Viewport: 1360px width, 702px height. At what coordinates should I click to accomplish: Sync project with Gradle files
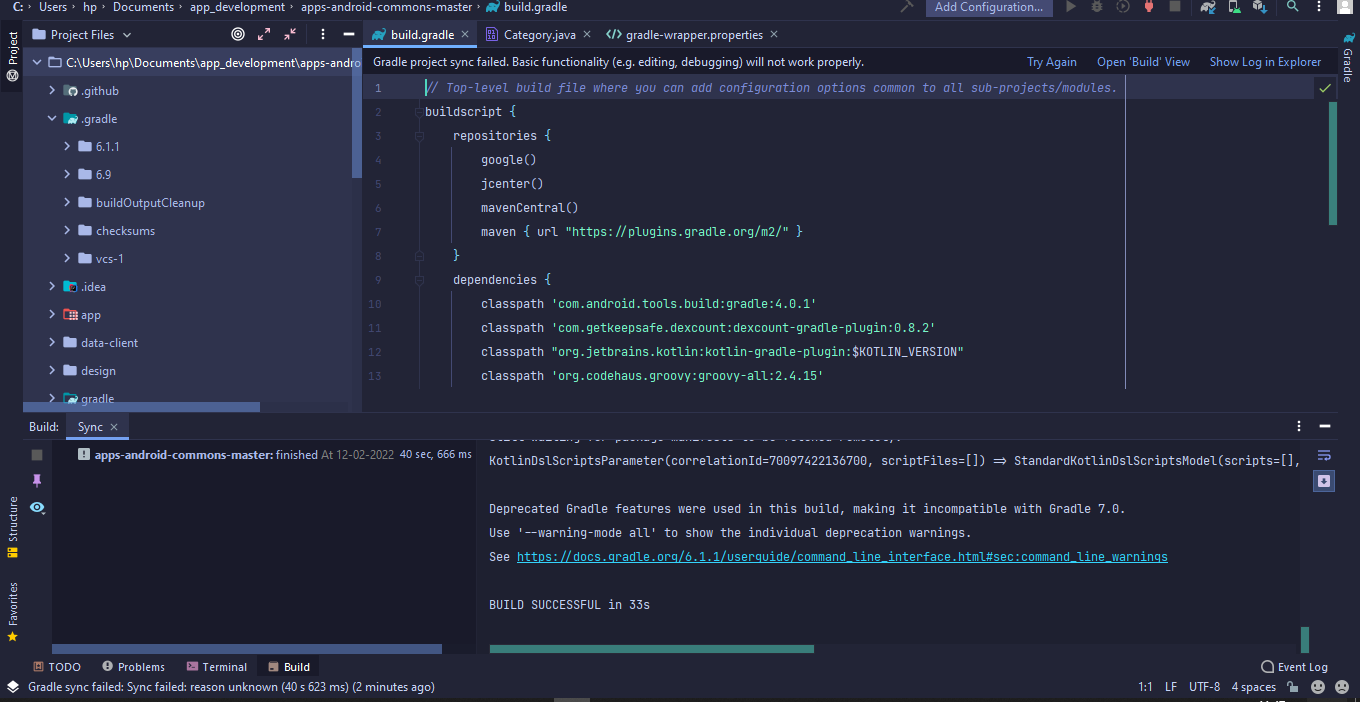pos(1206,8)
